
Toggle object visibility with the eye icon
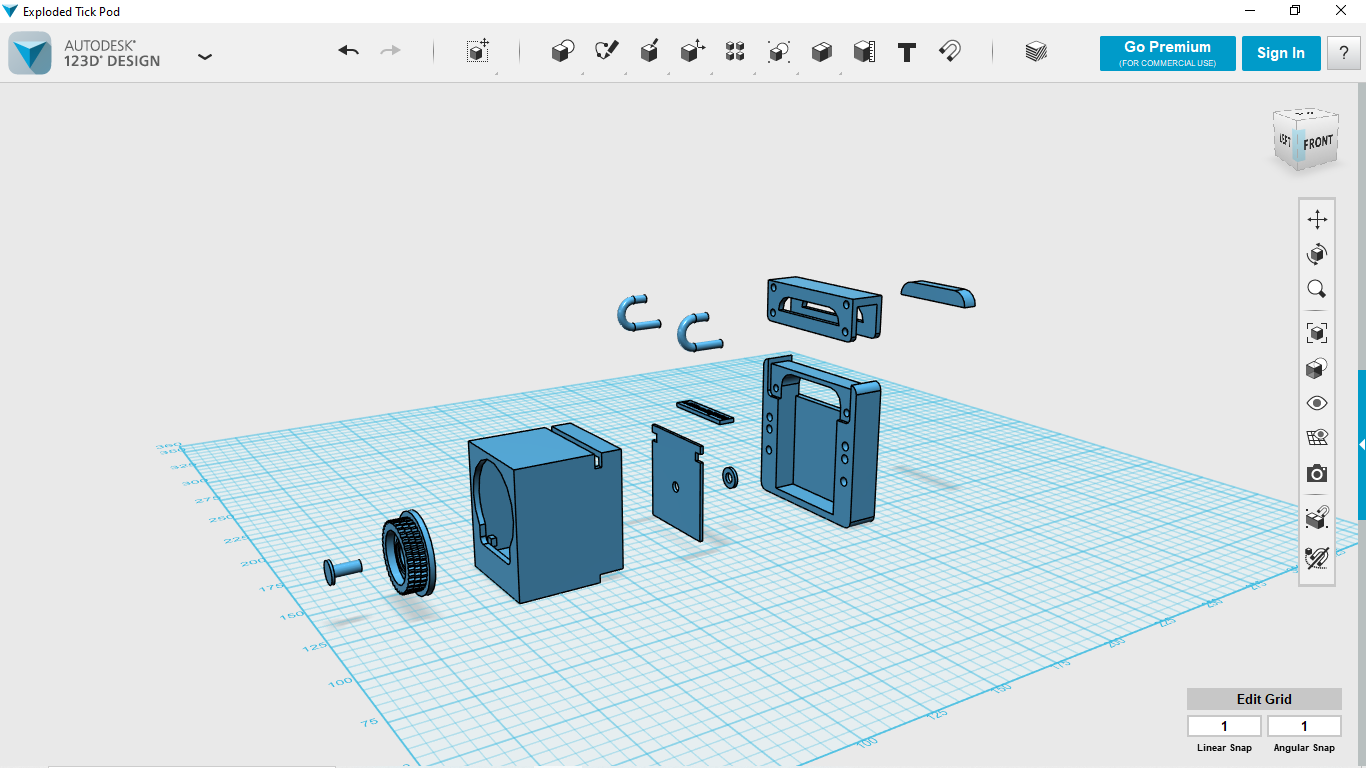1317,403
